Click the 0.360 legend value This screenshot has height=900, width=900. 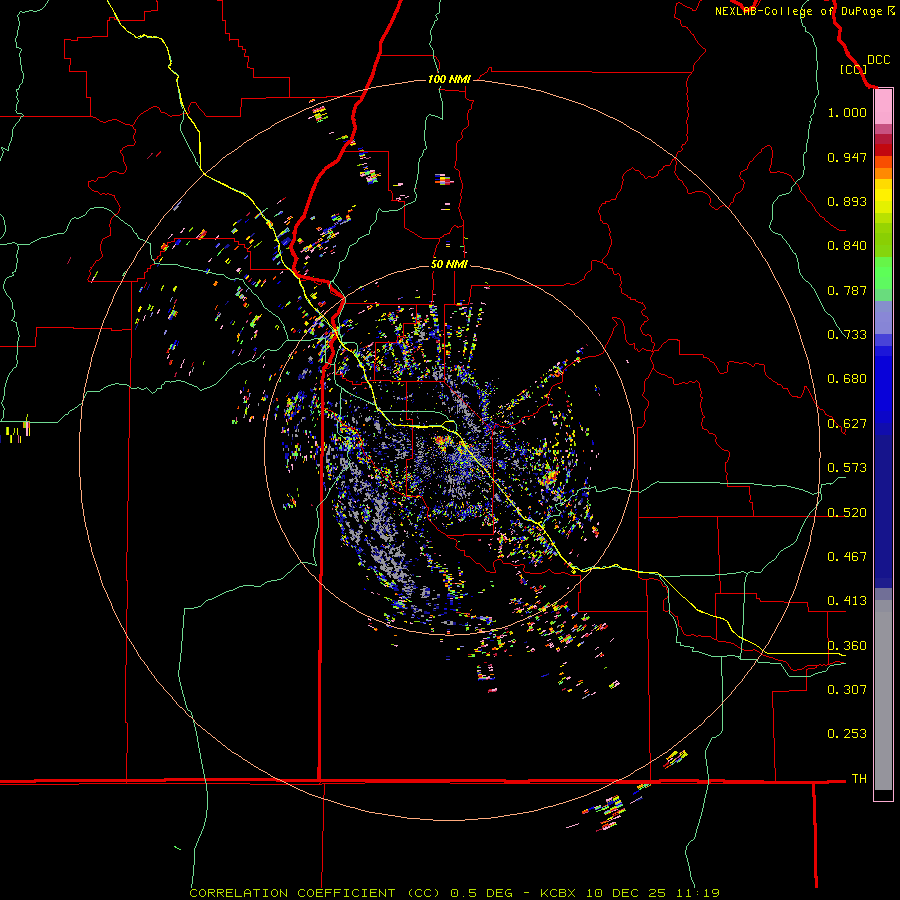(847, 646)
